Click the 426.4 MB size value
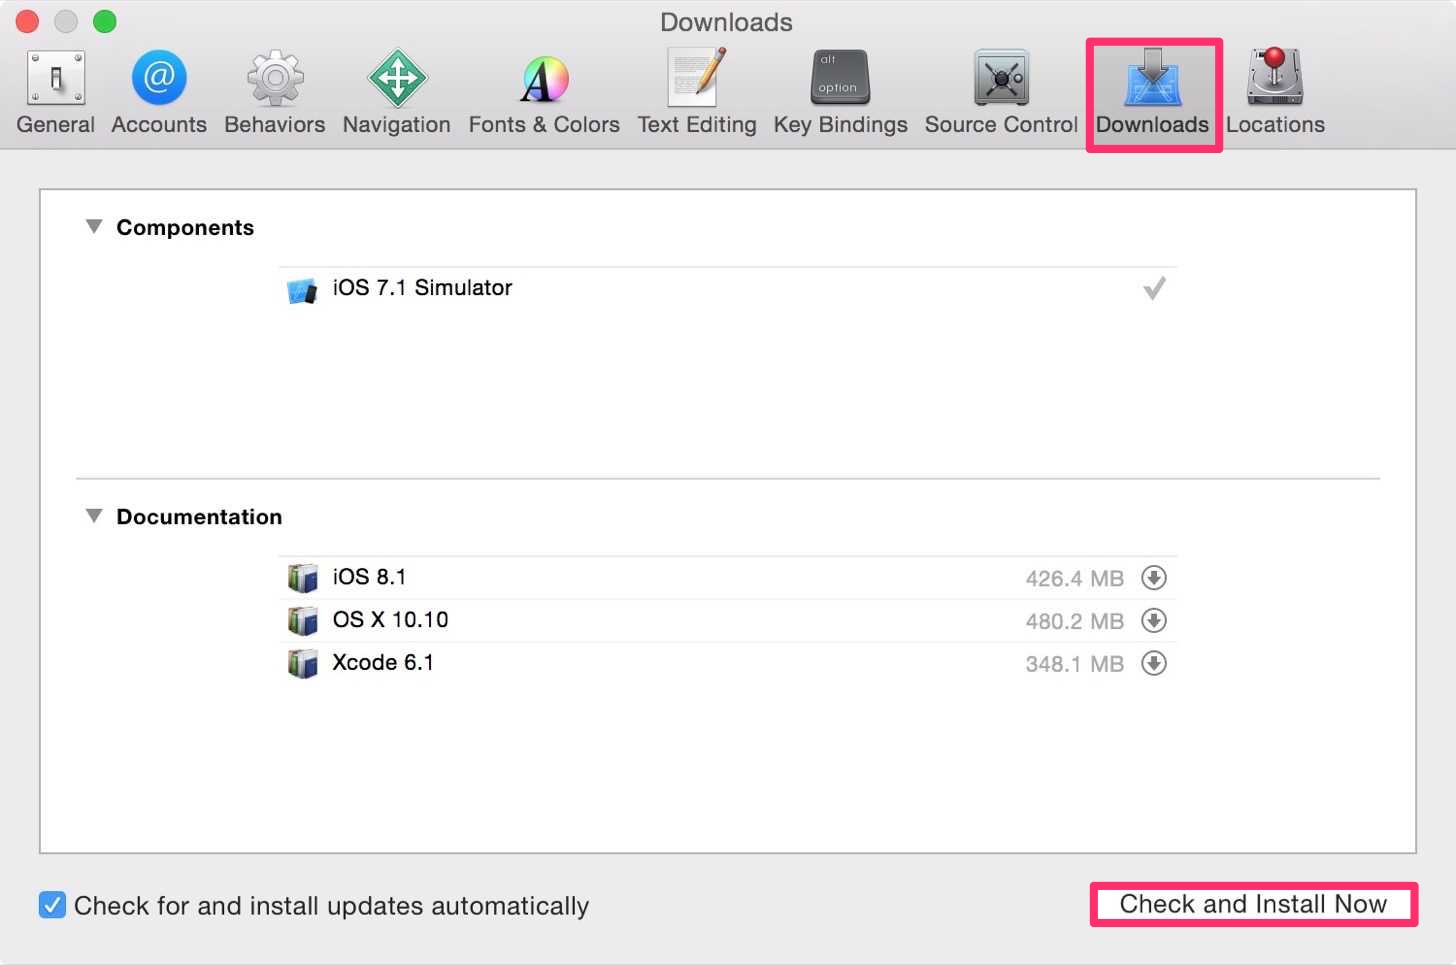Image resolution: width=1456 pixels, height=965 pixels. click(1075, 579)
